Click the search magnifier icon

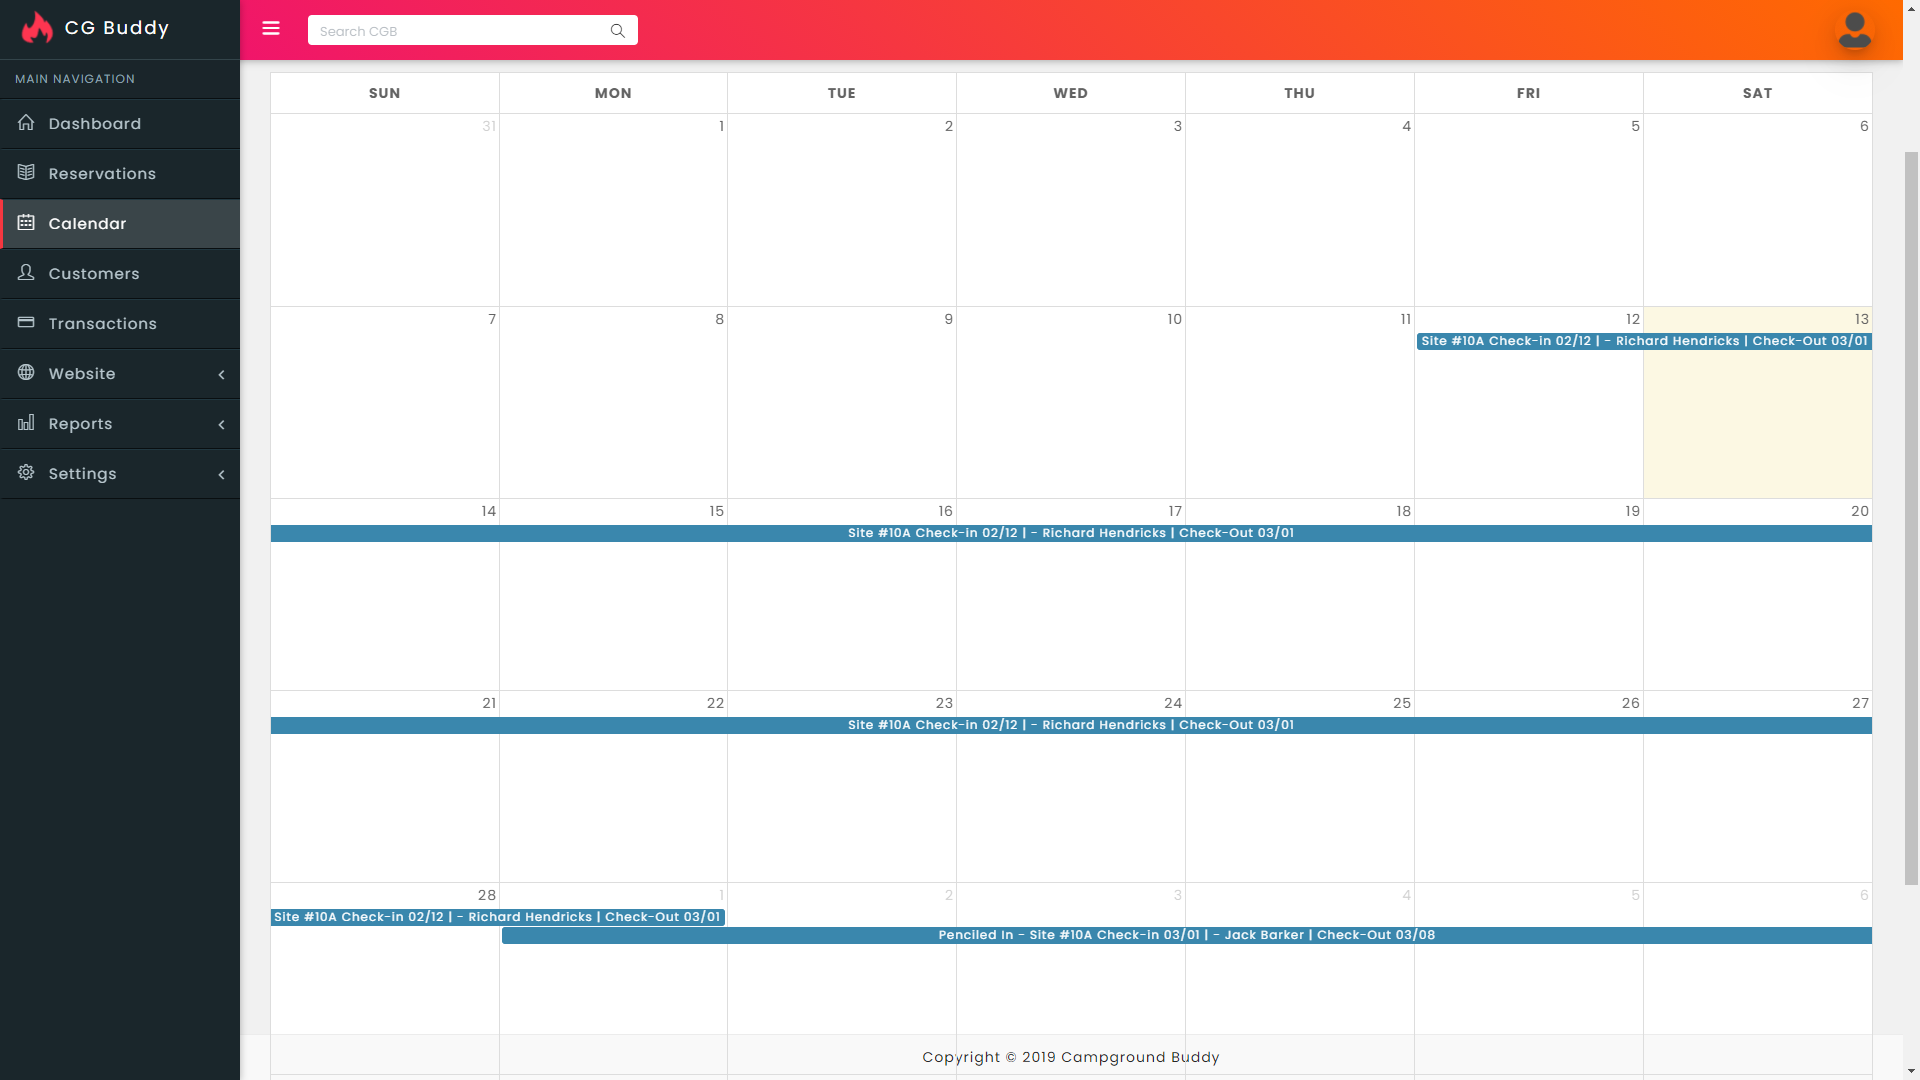pos(618,30)
